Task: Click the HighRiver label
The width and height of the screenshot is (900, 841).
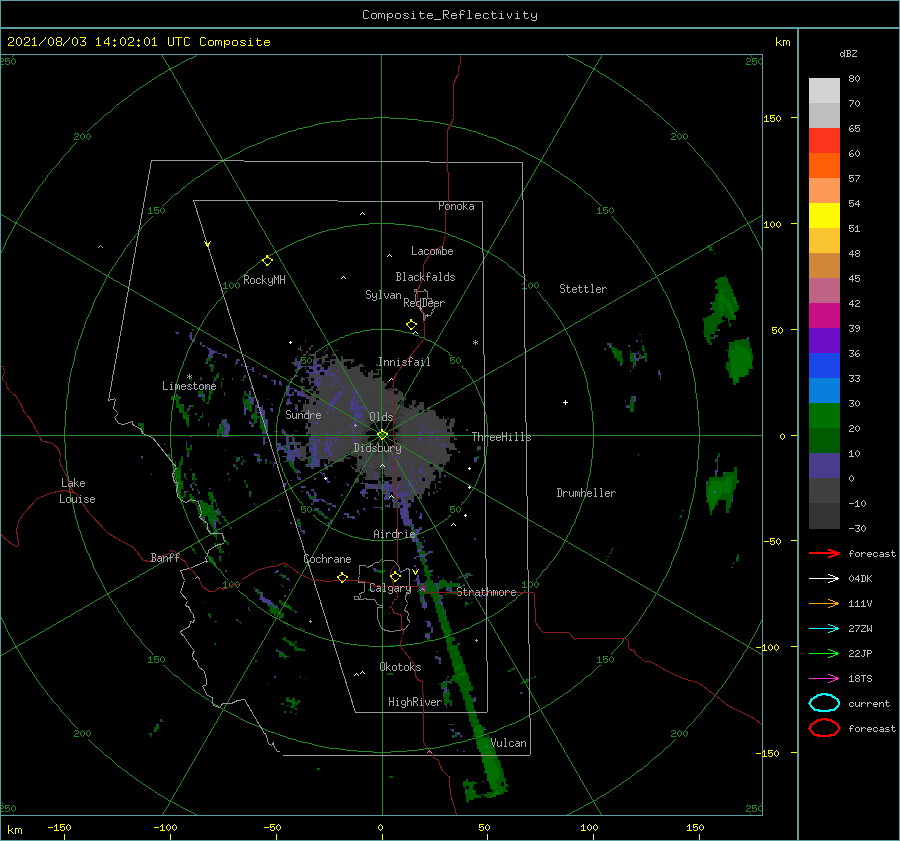Action: point(415,702)
